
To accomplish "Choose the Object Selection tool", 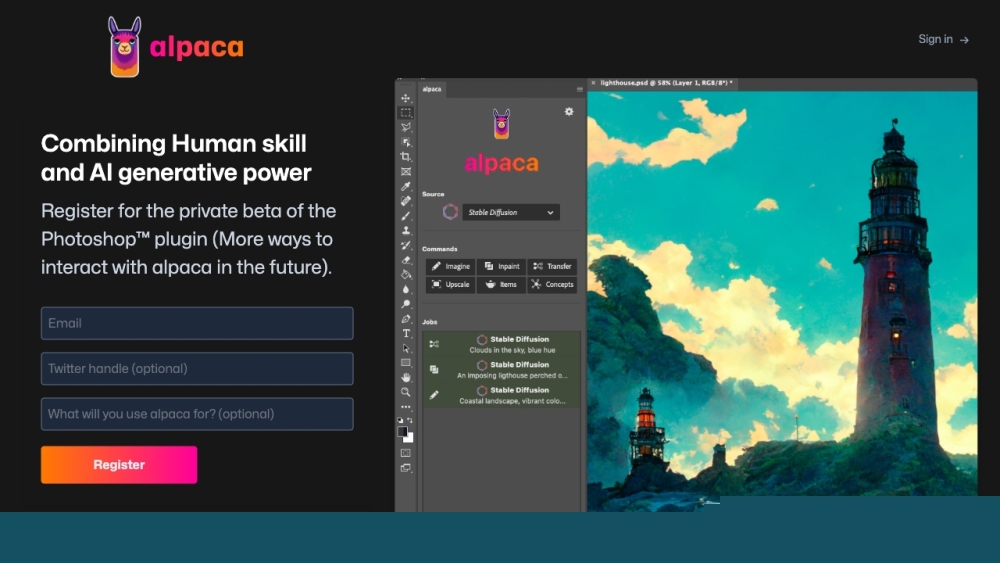I will (x=406, y=142).
